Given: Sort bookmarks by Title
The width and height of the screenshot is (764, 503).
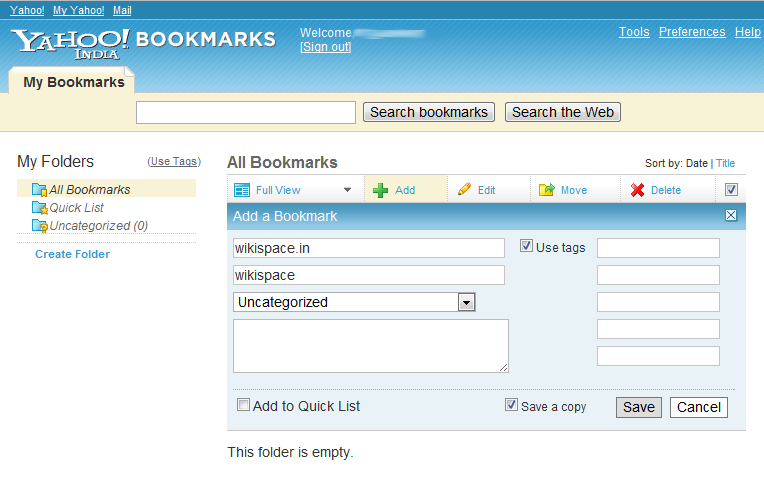Looking at the screenshot, I should (725, 163).
